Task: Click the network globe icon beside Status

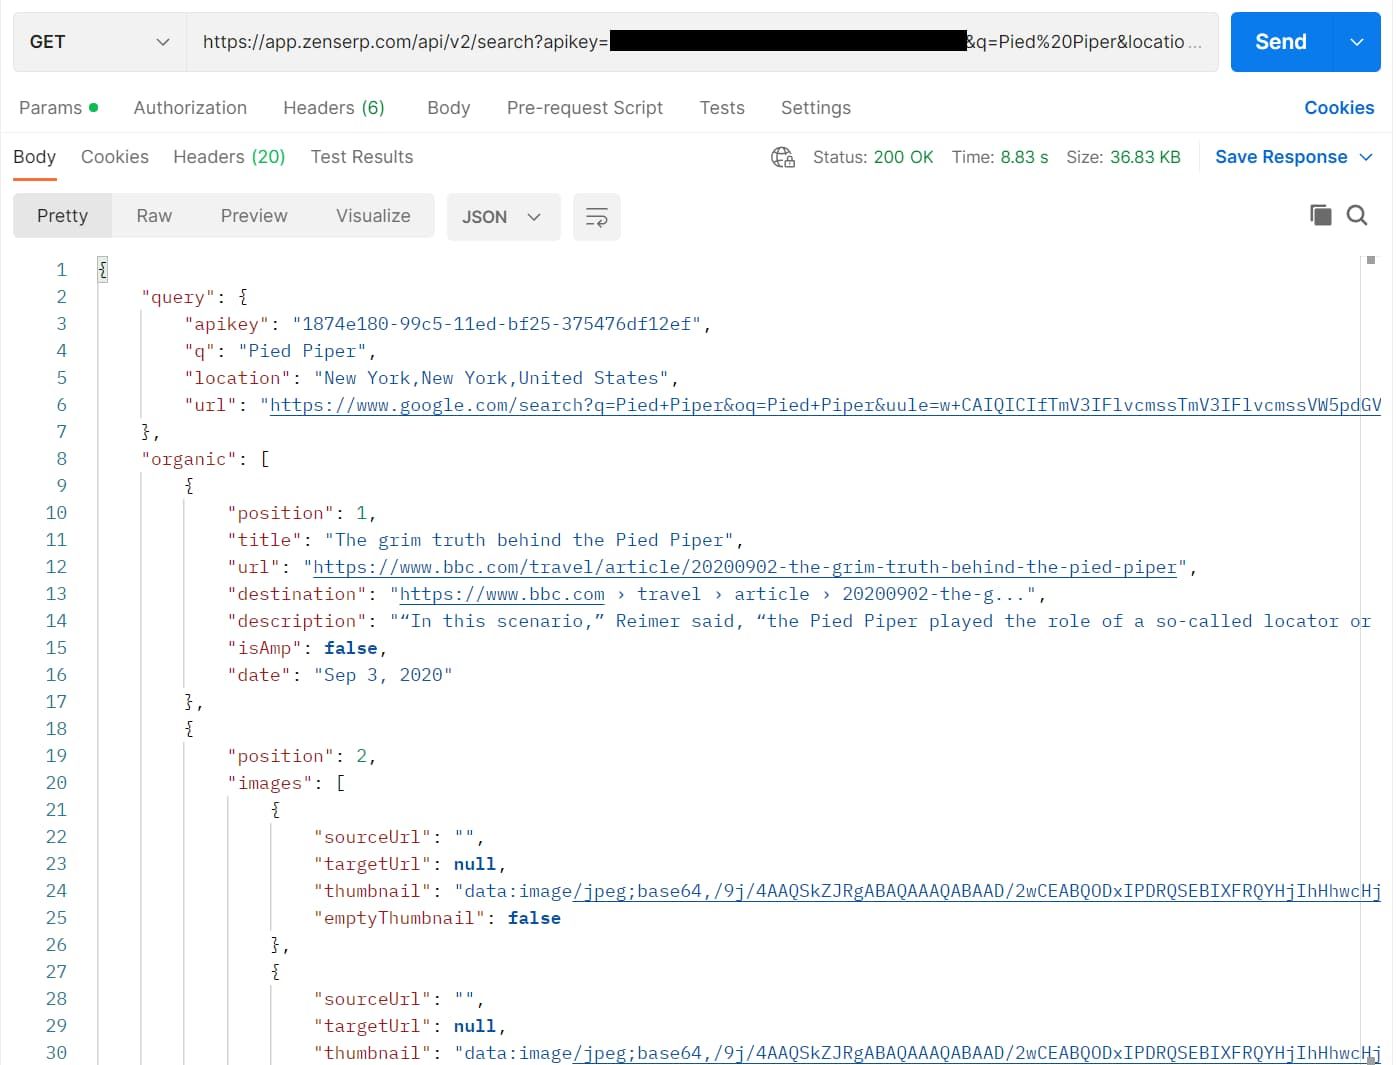Action: pos(783,157)
